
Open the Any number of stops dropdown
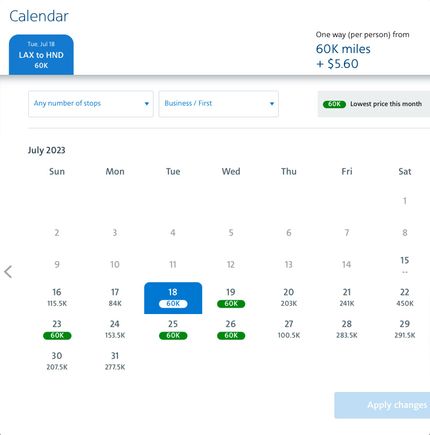pyautogui.click(x=91, y=104)
